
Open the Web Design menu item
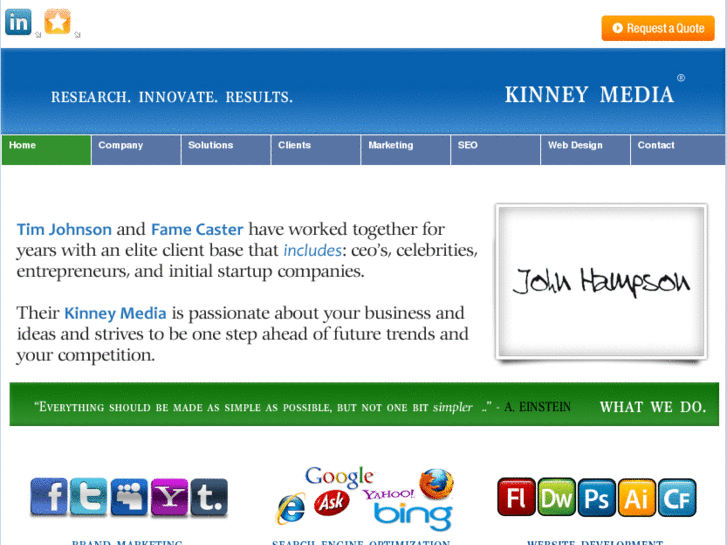tap(586, 150)
